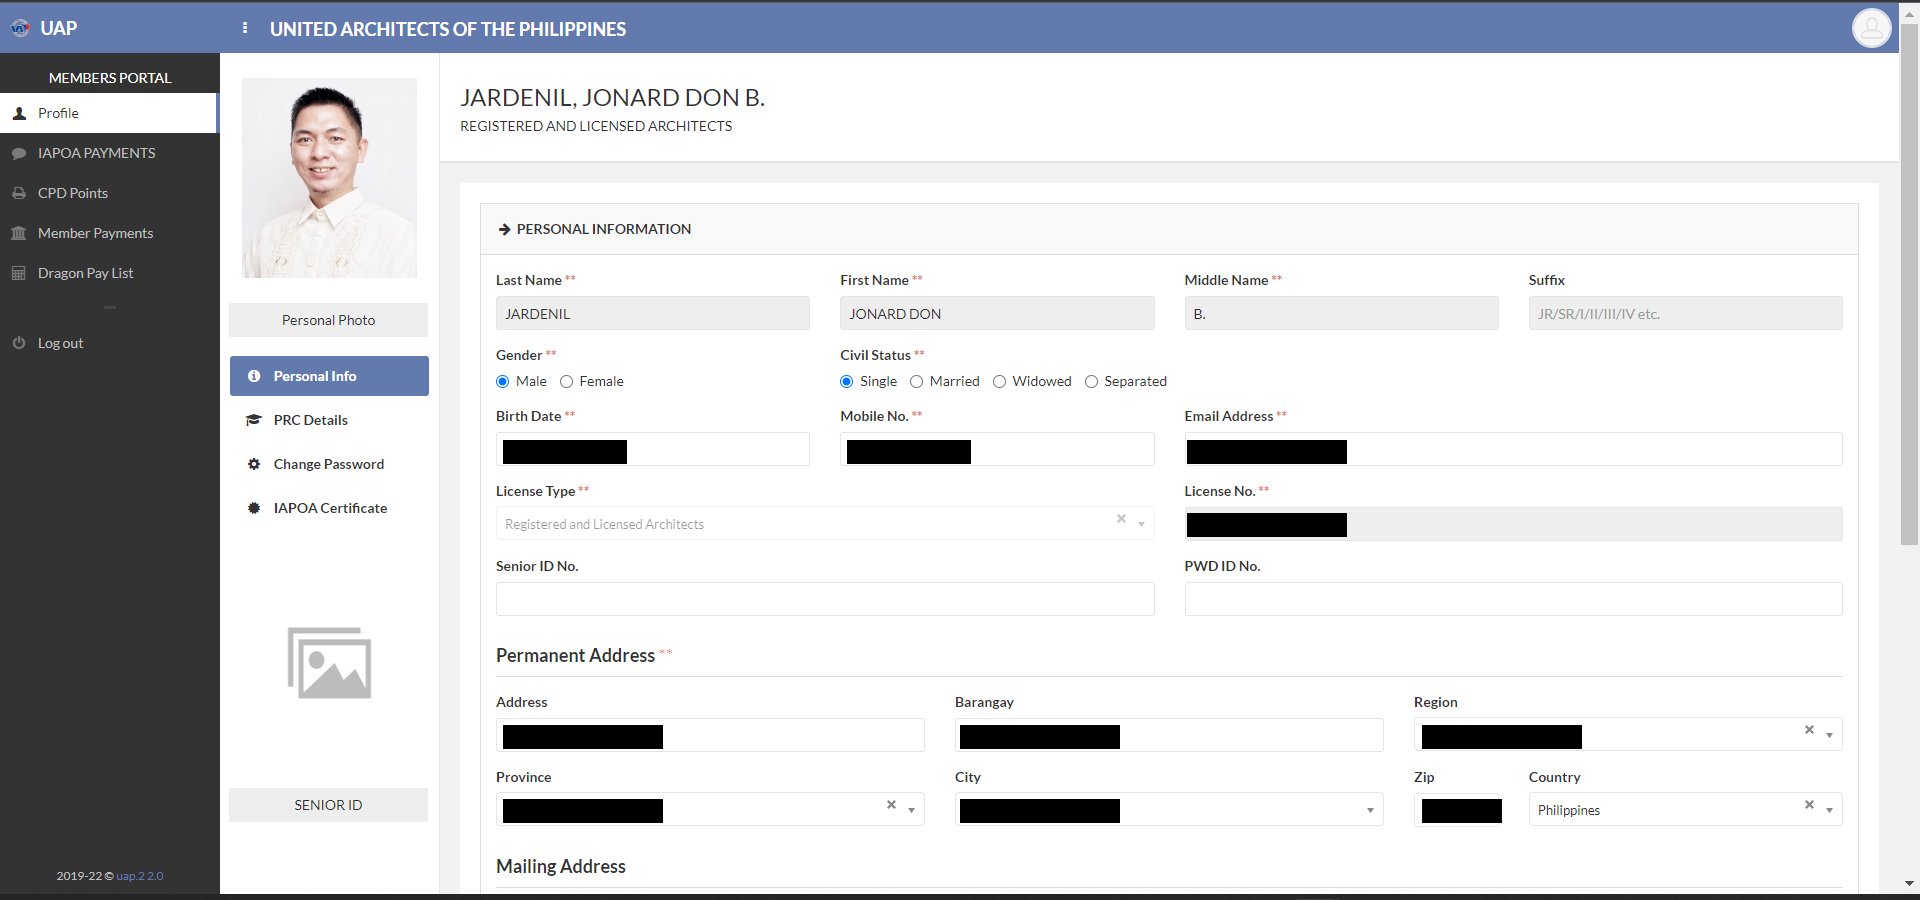Click the Middle Name field showing B.
The width and height of the screenshot is (1920, 900).
[x=1341, y=314]
